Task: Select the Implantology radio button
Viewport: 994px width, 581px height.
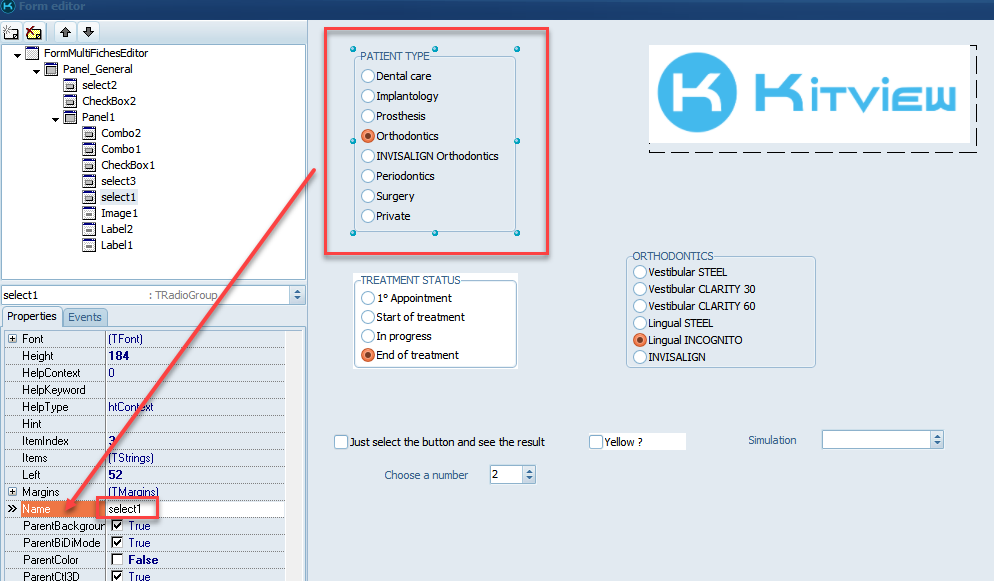Action: coord(368,96)
